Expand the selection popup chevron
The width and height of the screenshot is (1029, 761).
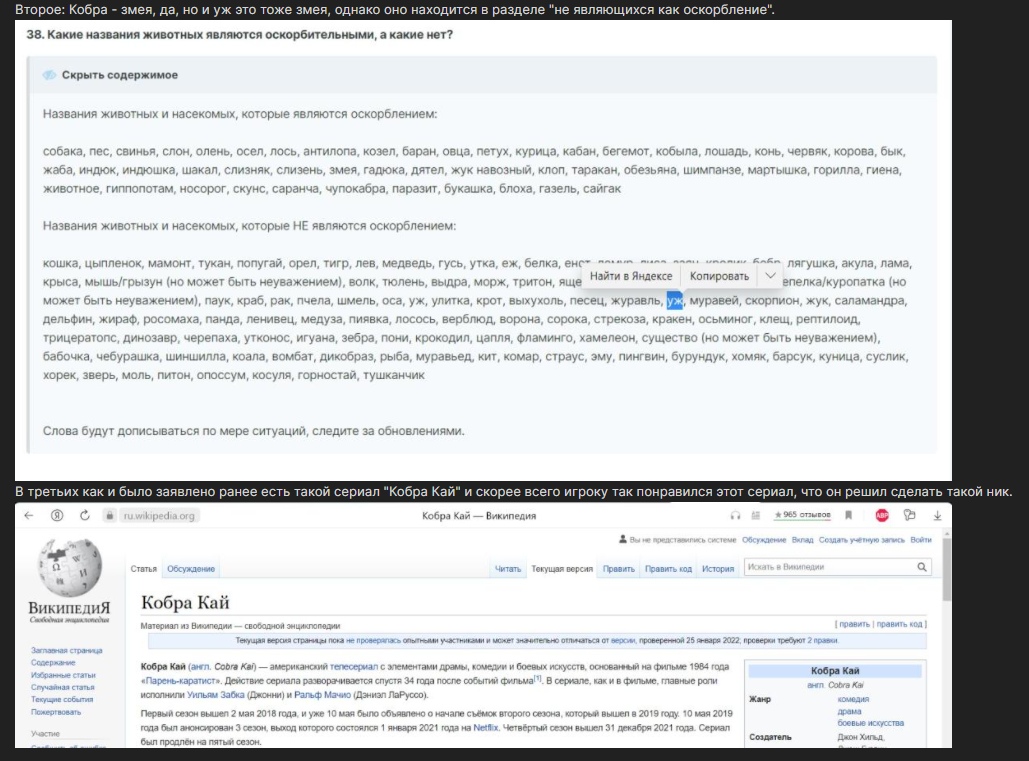tap(770, 276)
